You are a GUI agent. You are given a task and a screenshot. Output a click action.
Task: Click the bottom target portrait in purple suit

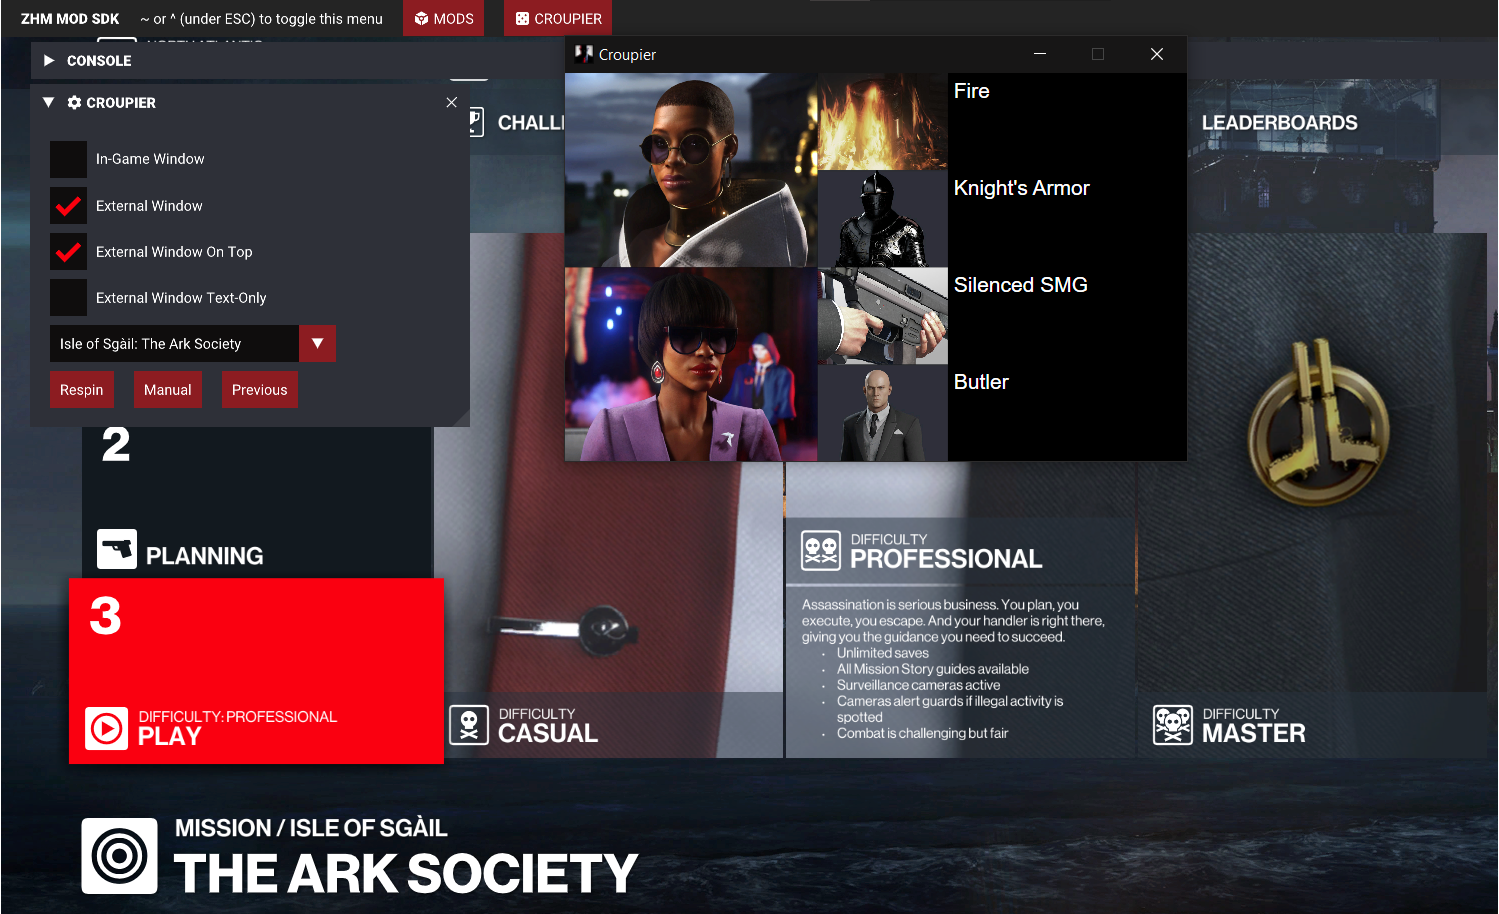coord(691,364)
